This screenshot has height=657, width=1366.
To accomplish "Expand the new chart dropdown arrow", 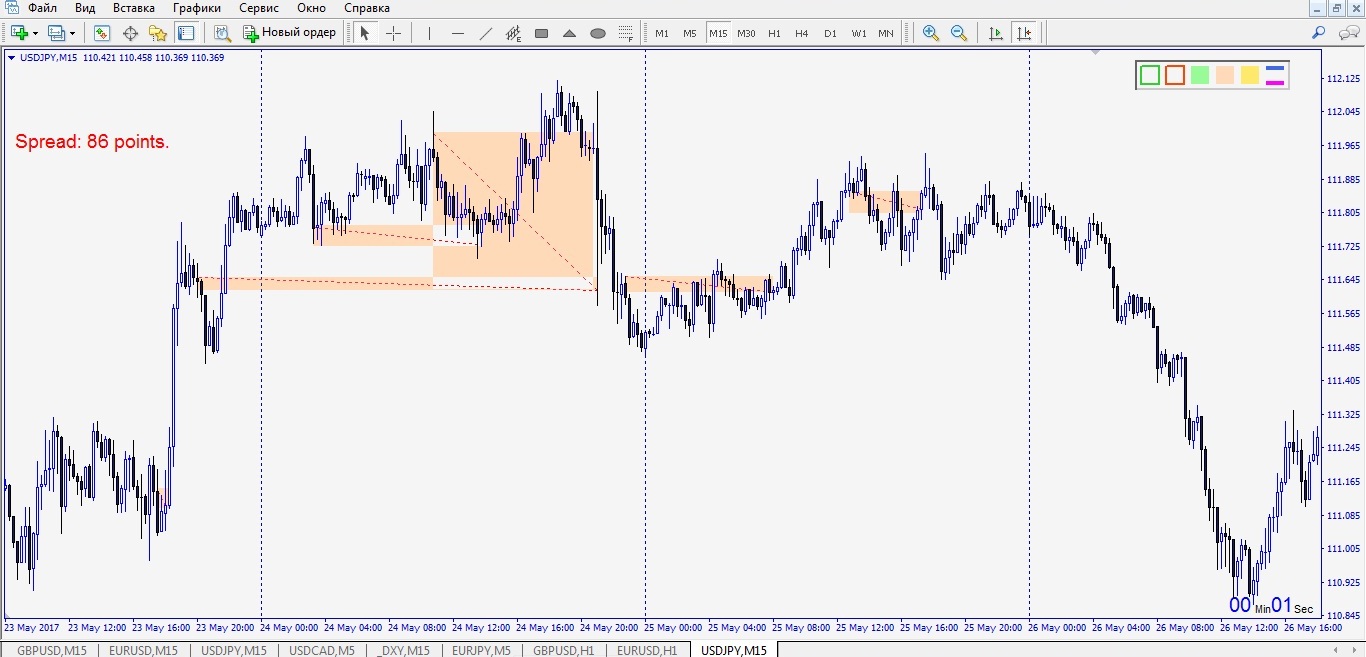I will (x=36, y=33).
